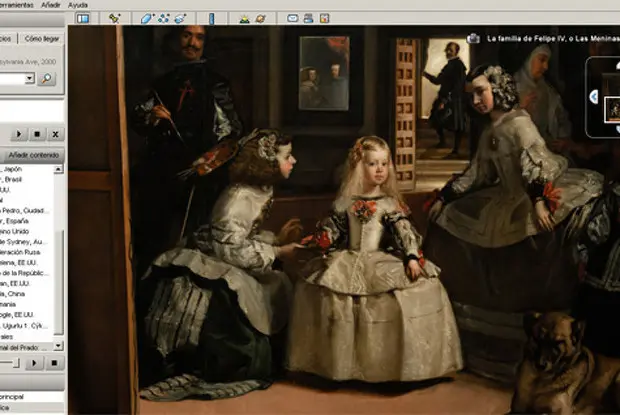Click the view in Google Maps icon
Screen dimensions: 620x415
pos(325,19)
